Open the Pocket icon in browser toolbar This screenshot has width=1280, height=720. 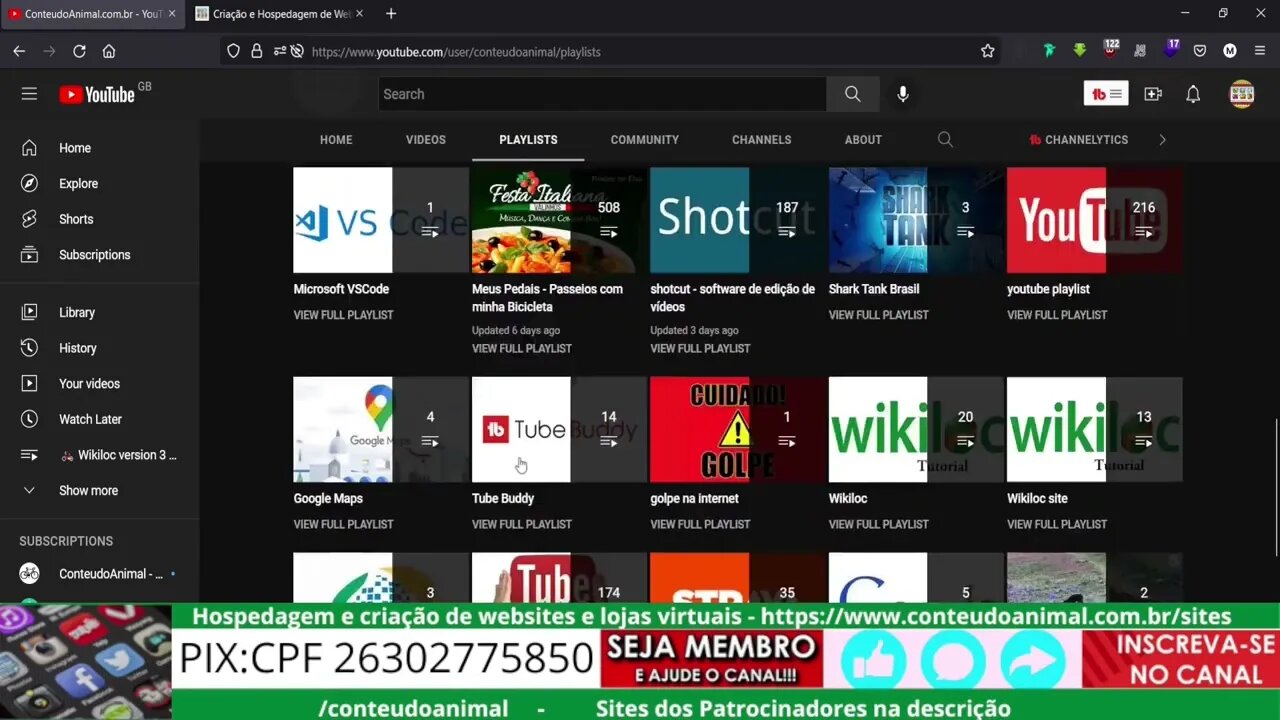coord(1200,51)
